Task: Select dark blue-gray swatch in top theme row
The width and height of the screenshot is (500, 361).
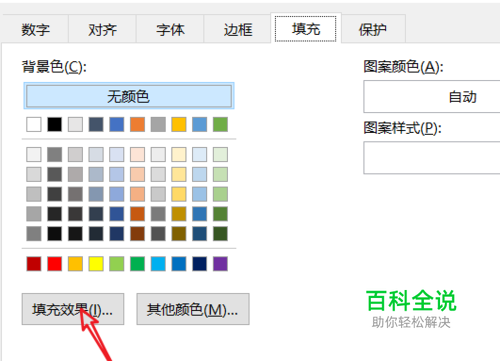Action: (96, 124)
